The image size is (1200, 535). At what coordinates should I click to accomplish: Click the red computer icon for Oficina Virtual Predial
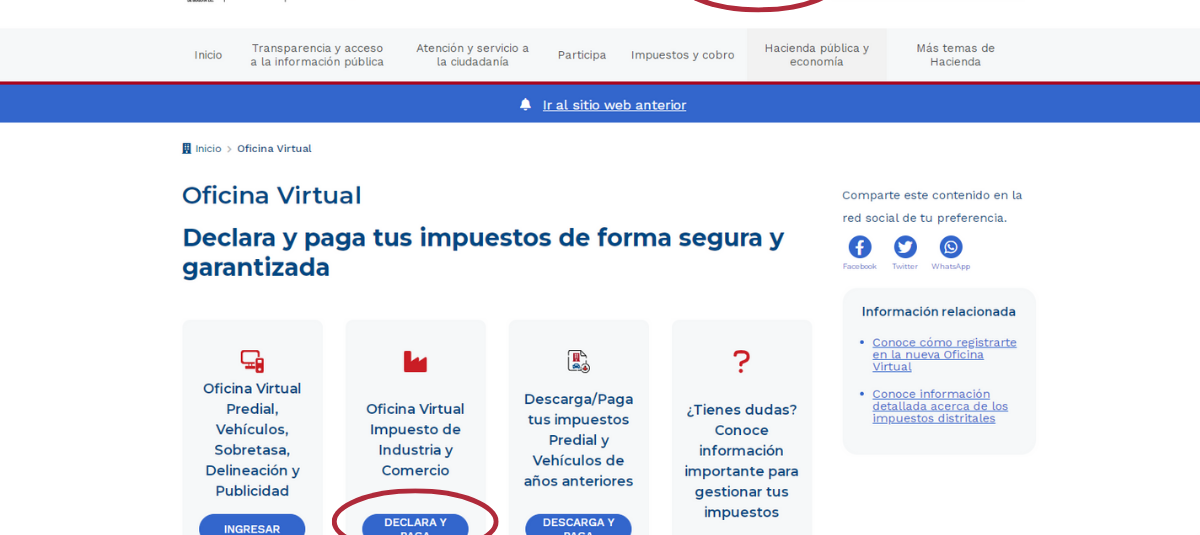pos(252,361)
